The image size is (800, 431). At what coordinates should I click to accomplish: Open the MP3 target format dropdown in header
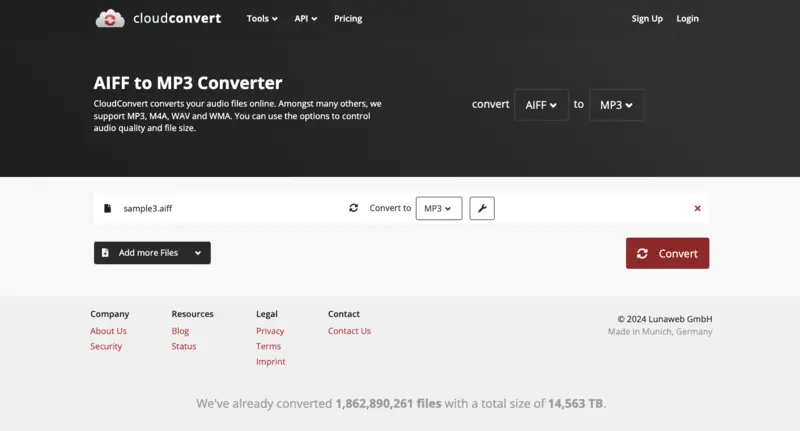tap(616, 105)
